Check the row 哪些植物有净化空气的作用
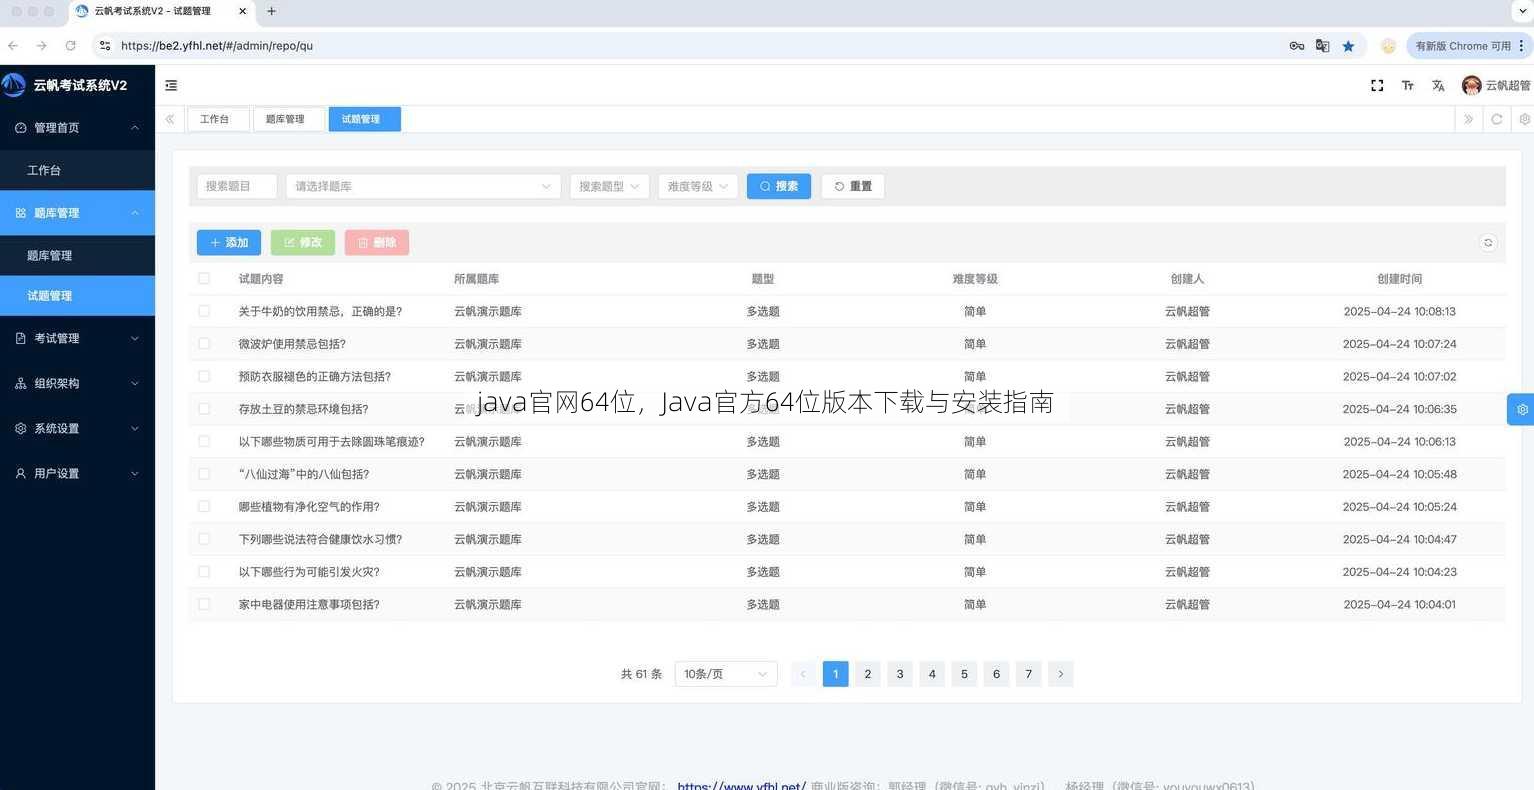This screenshot has width=1534, height=790. [x=204, y=506]
